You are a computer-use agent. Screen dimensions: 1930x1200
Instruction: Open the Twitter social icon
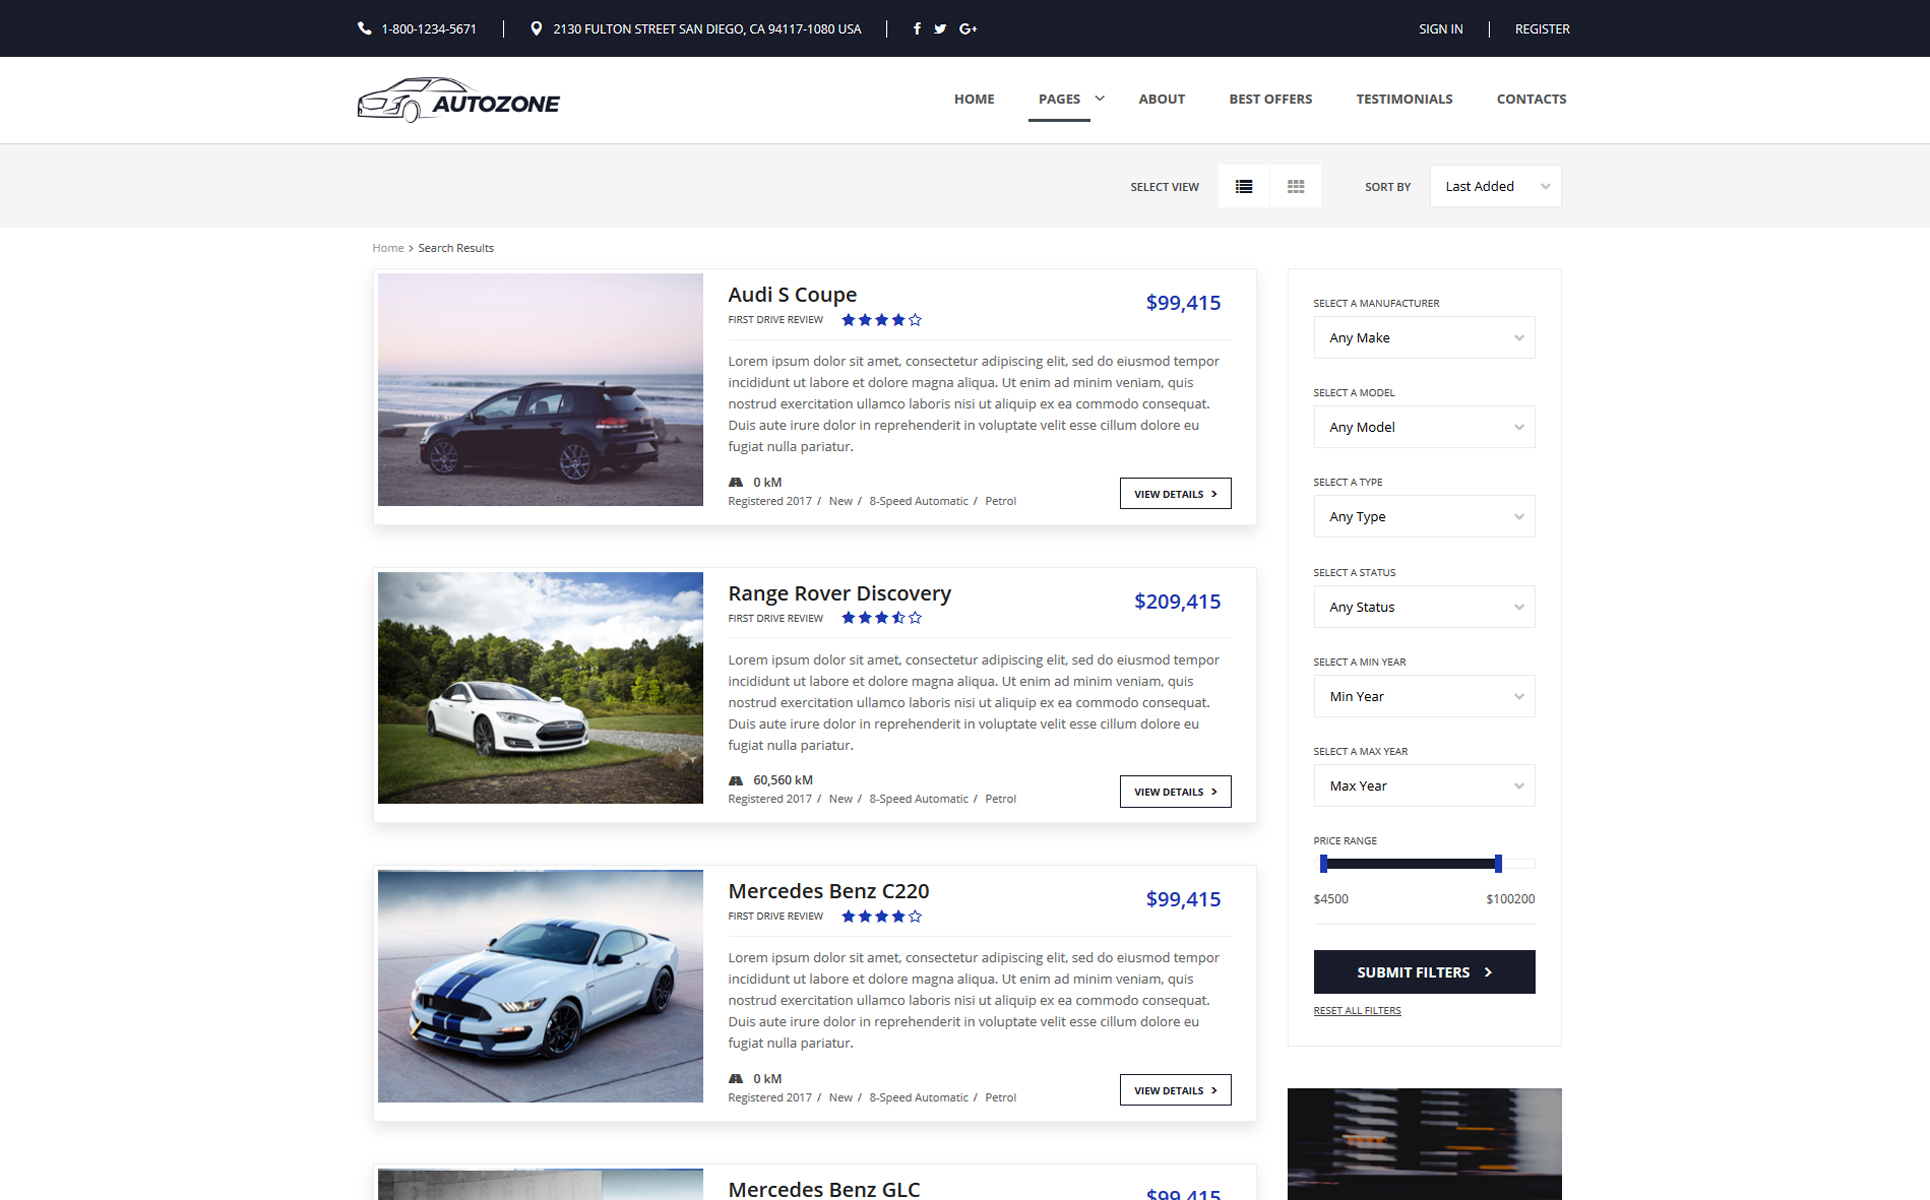click(940, 29)
